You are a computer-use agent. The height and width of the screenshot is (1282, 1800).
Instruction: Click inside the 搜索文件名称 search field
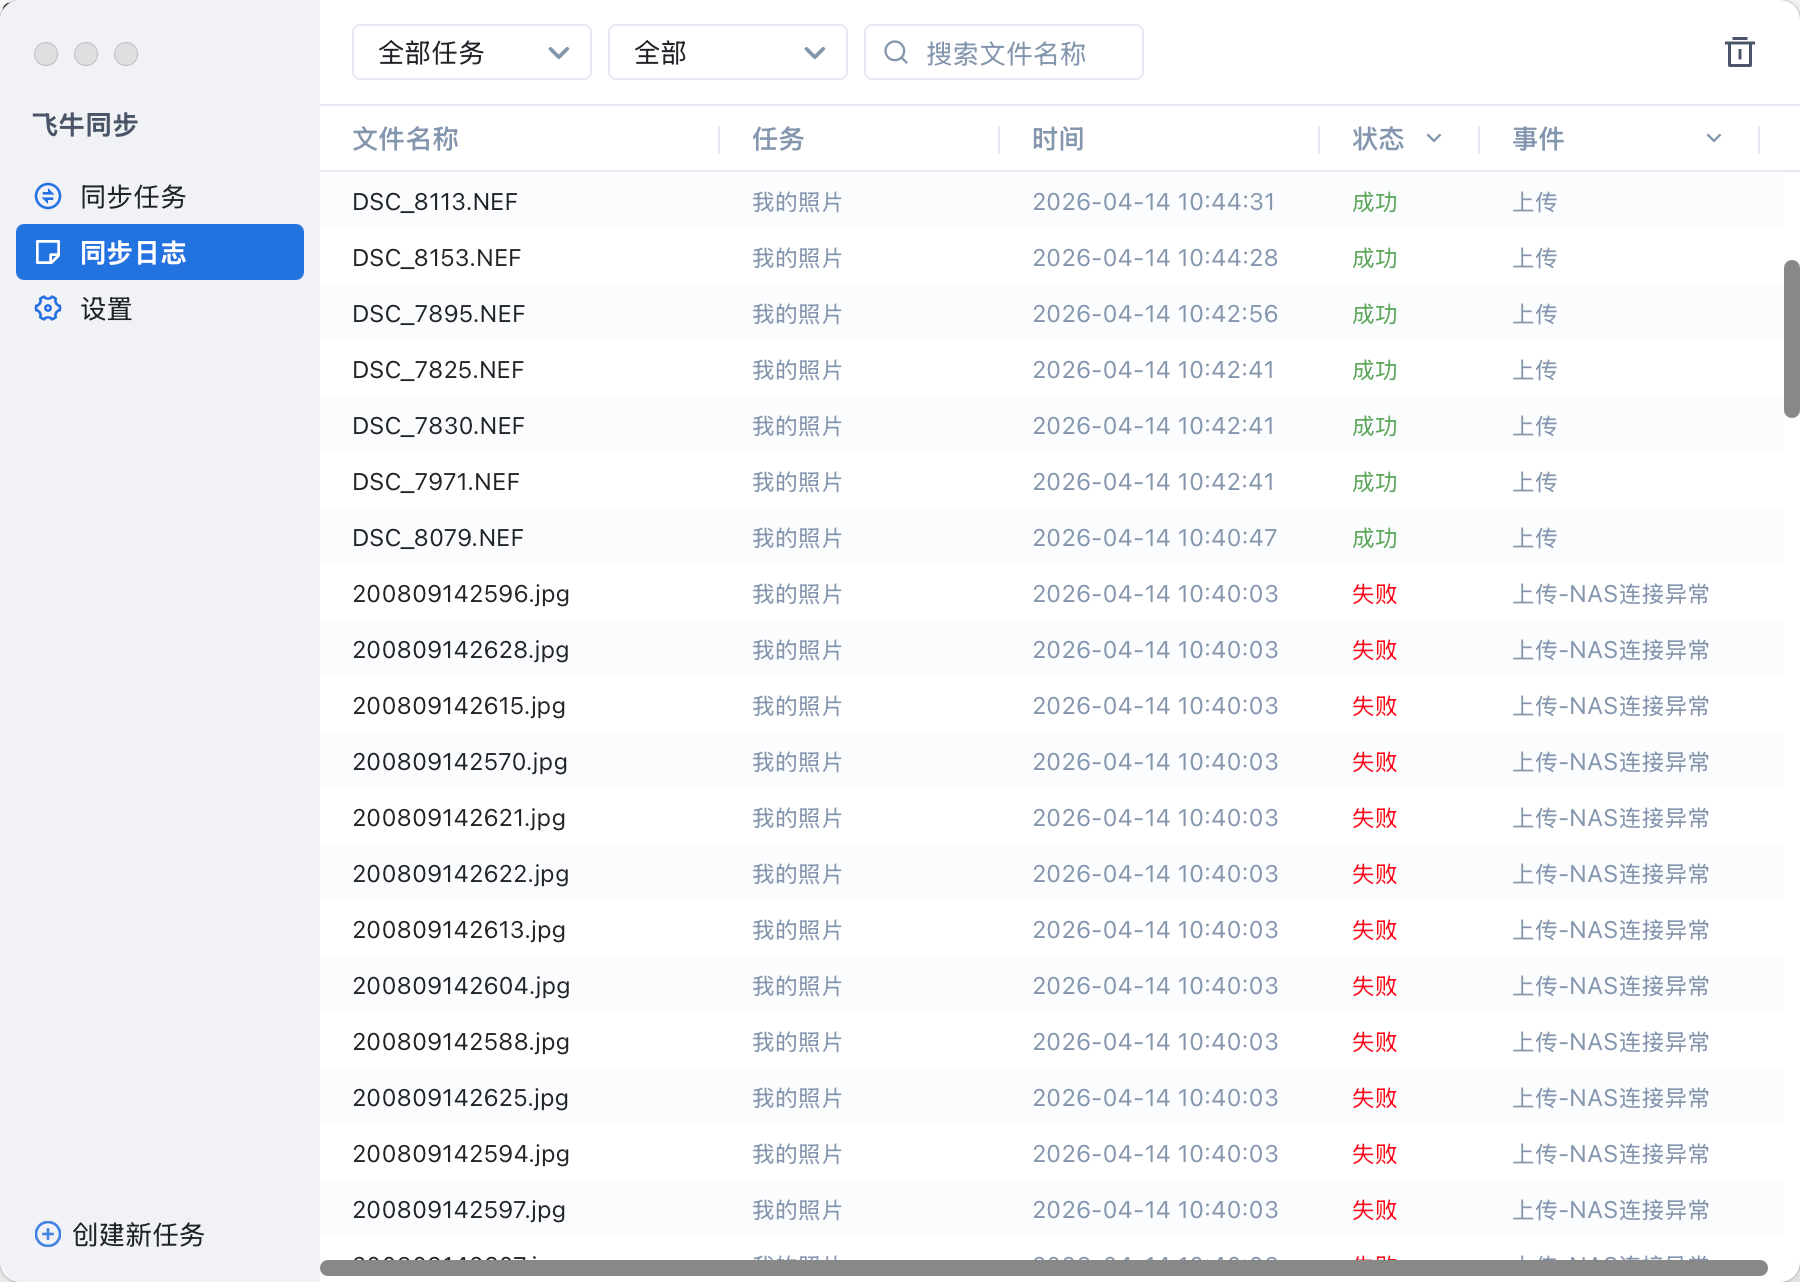pyautogui.click(x=1004, y=52)
